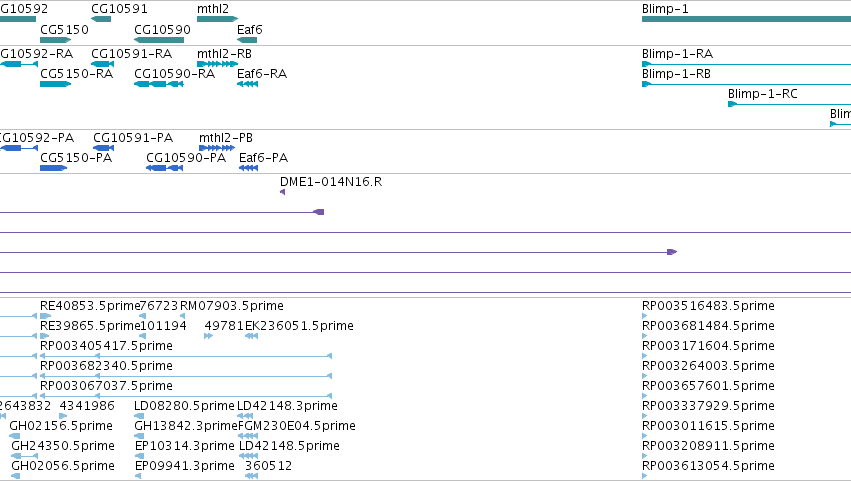Click the RP003681484.5prime label
The height and width of the screenshot is (481, 851).
pyautogui.click(x=708, y=326)
